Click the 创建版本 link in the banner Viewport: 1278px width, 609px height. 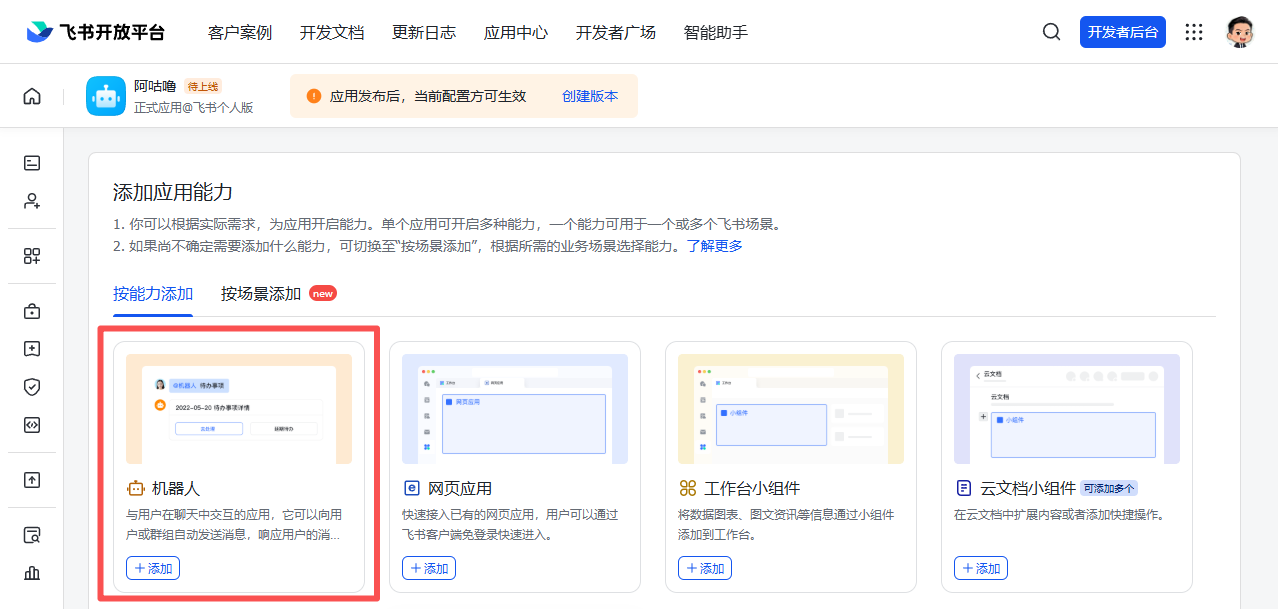tap(591, 95)
